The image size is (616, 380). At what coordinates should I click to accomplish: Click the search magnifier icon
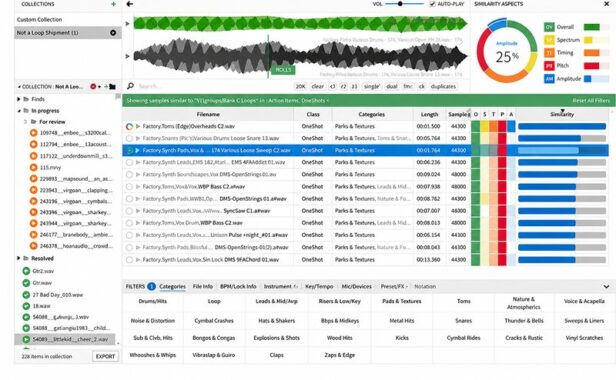(x=130, y=86)
